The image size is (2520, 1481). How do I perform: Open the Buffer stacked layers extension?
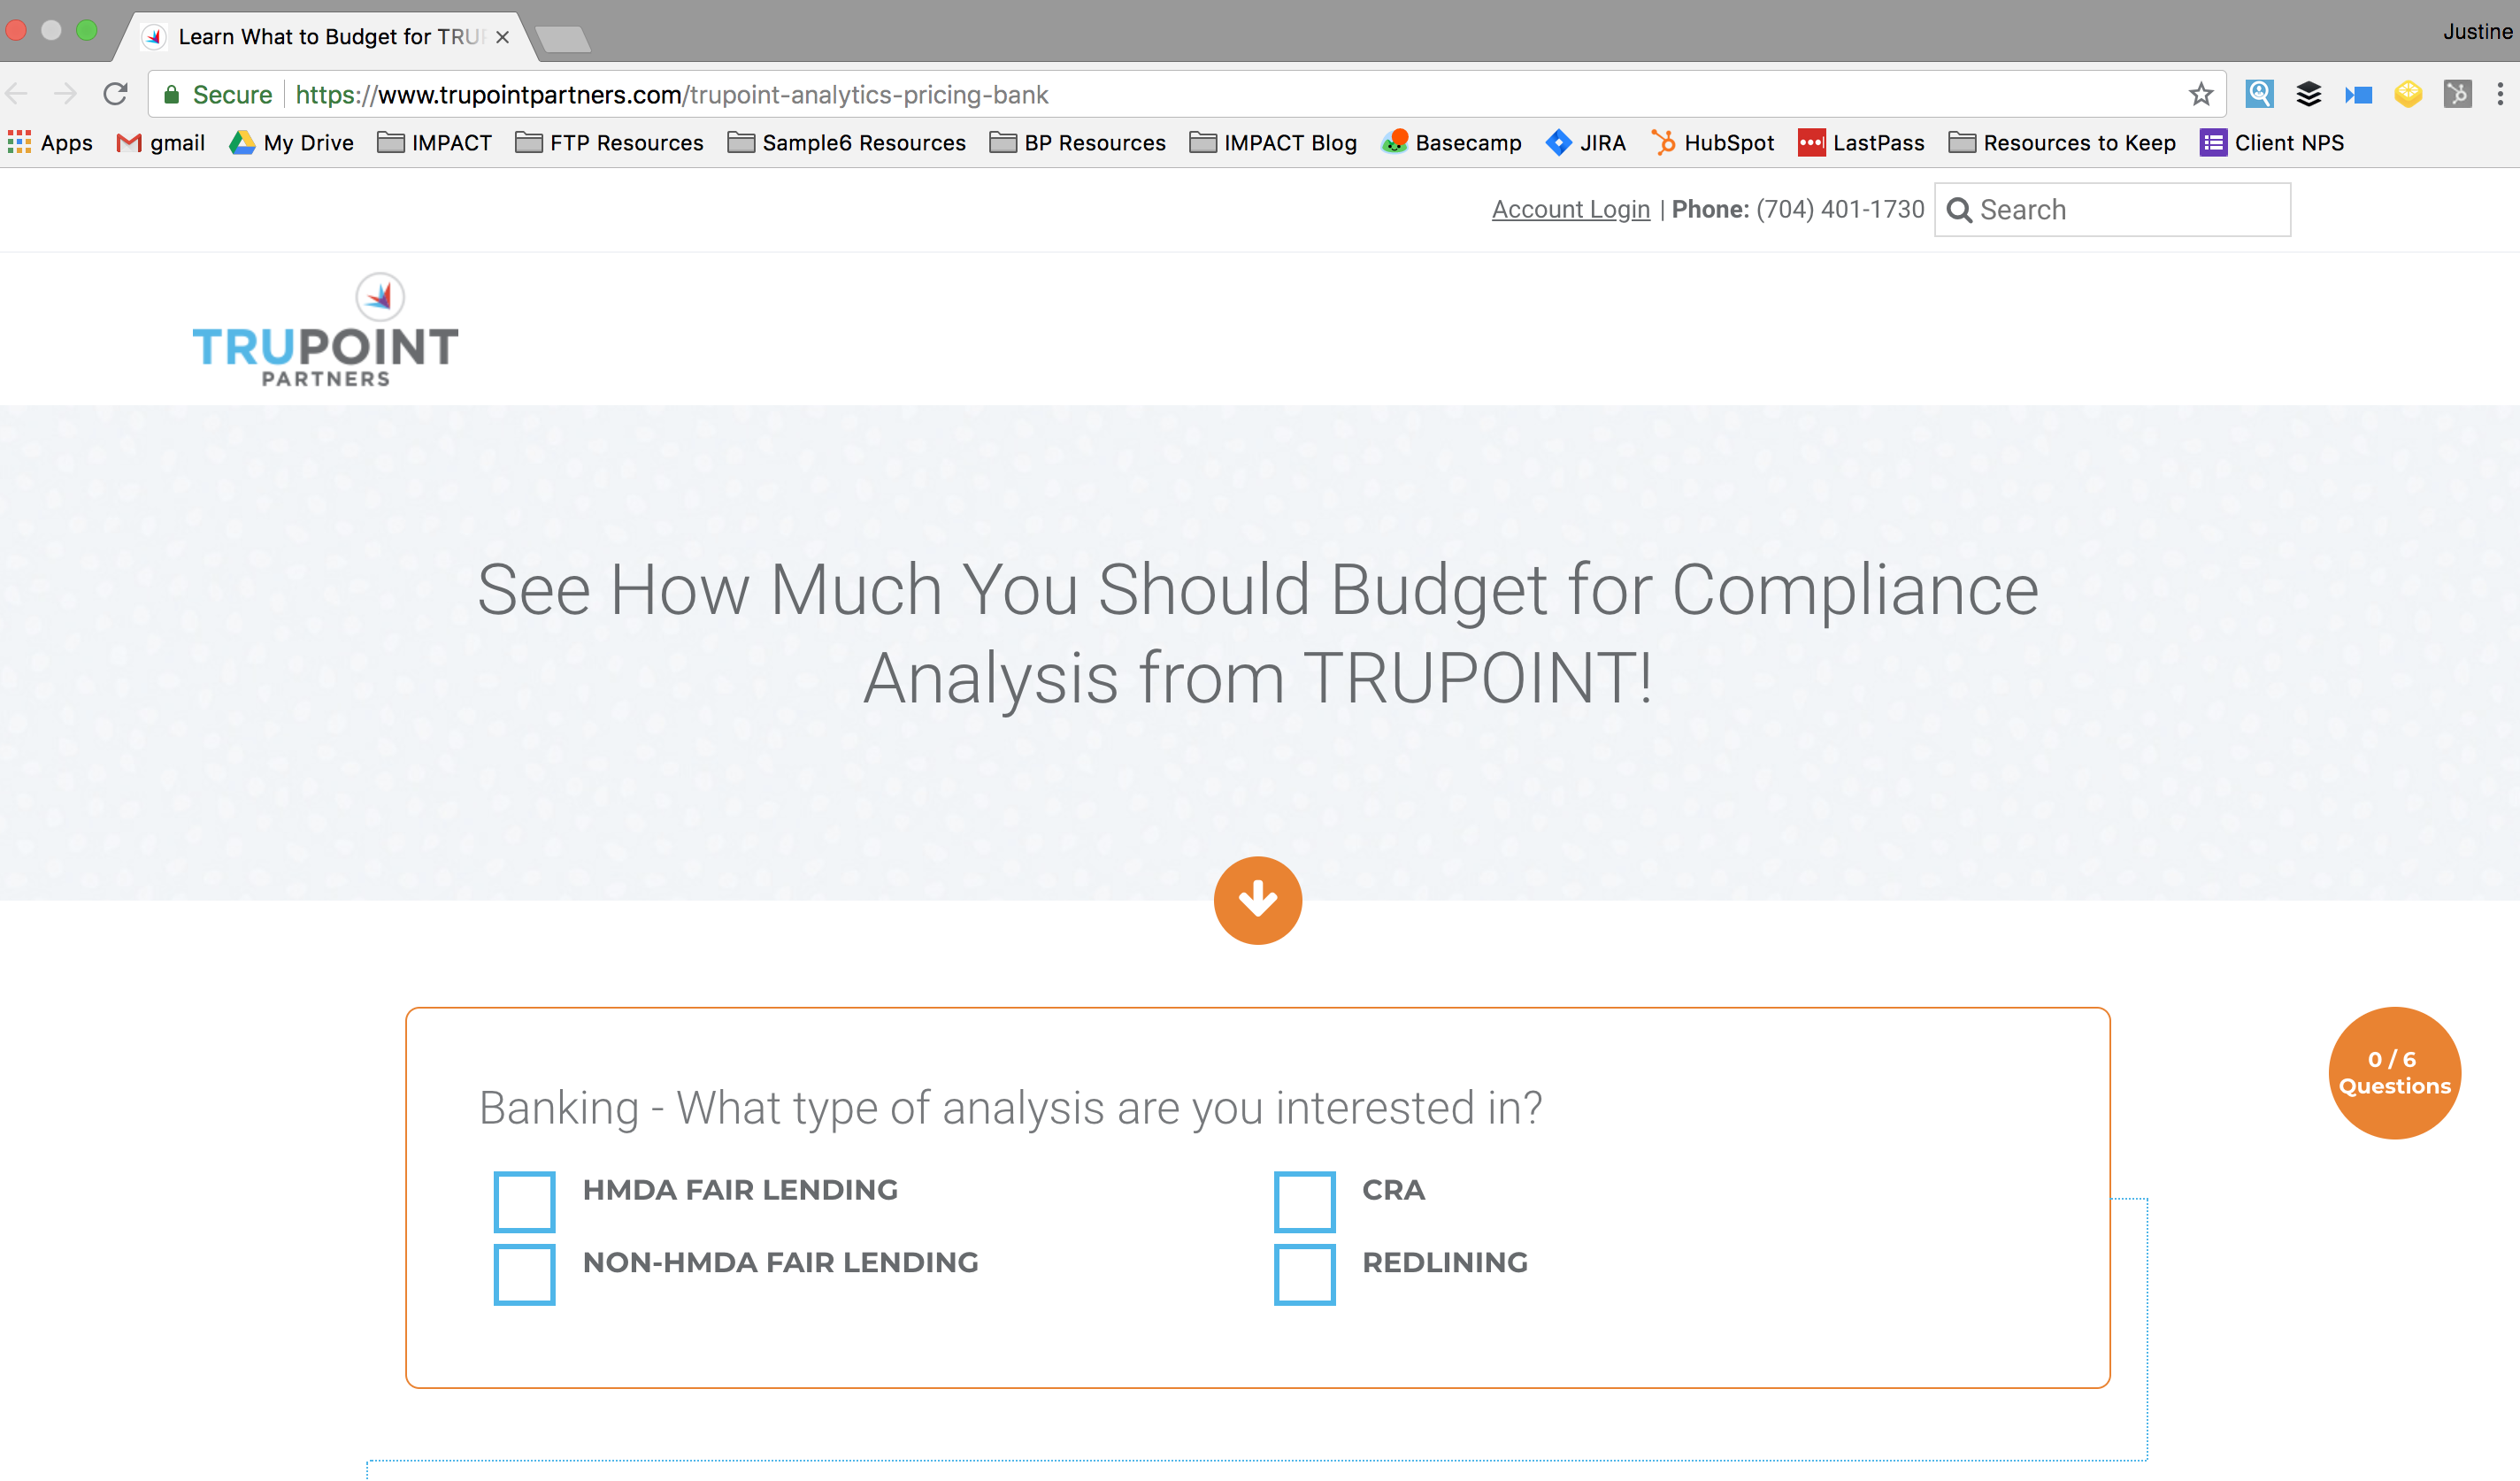pyautogui.click(x=2308, y=94)
